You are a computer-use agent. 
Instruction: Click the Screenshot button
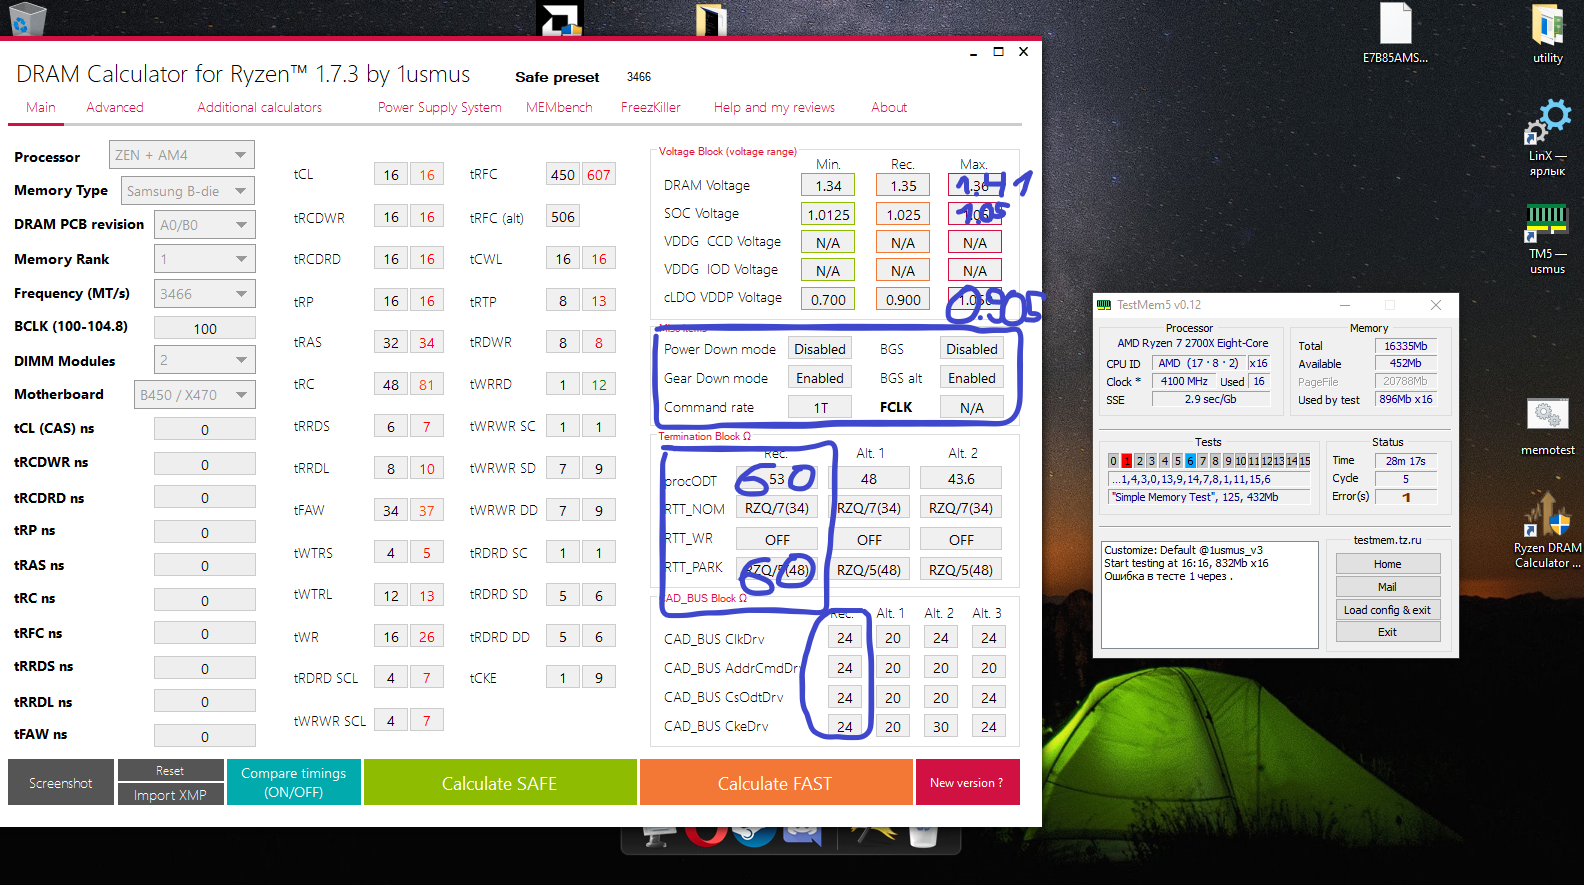61,783
